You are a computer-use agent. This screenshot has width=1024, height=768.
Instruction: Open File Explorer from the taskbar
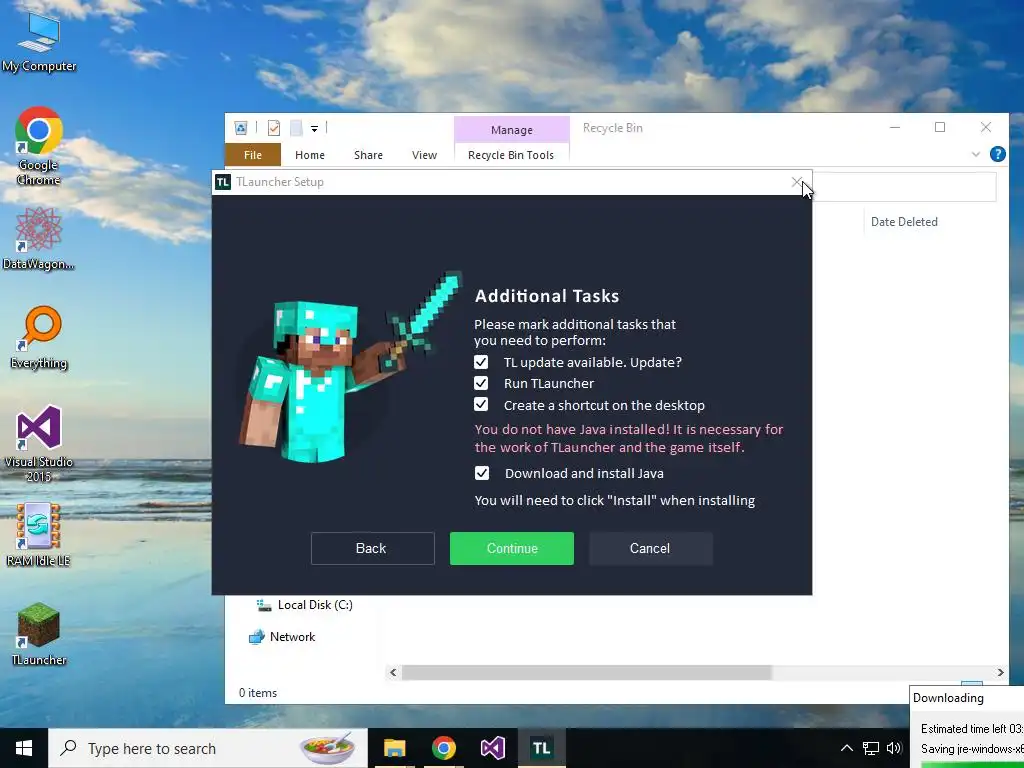[x=394, y=748]
